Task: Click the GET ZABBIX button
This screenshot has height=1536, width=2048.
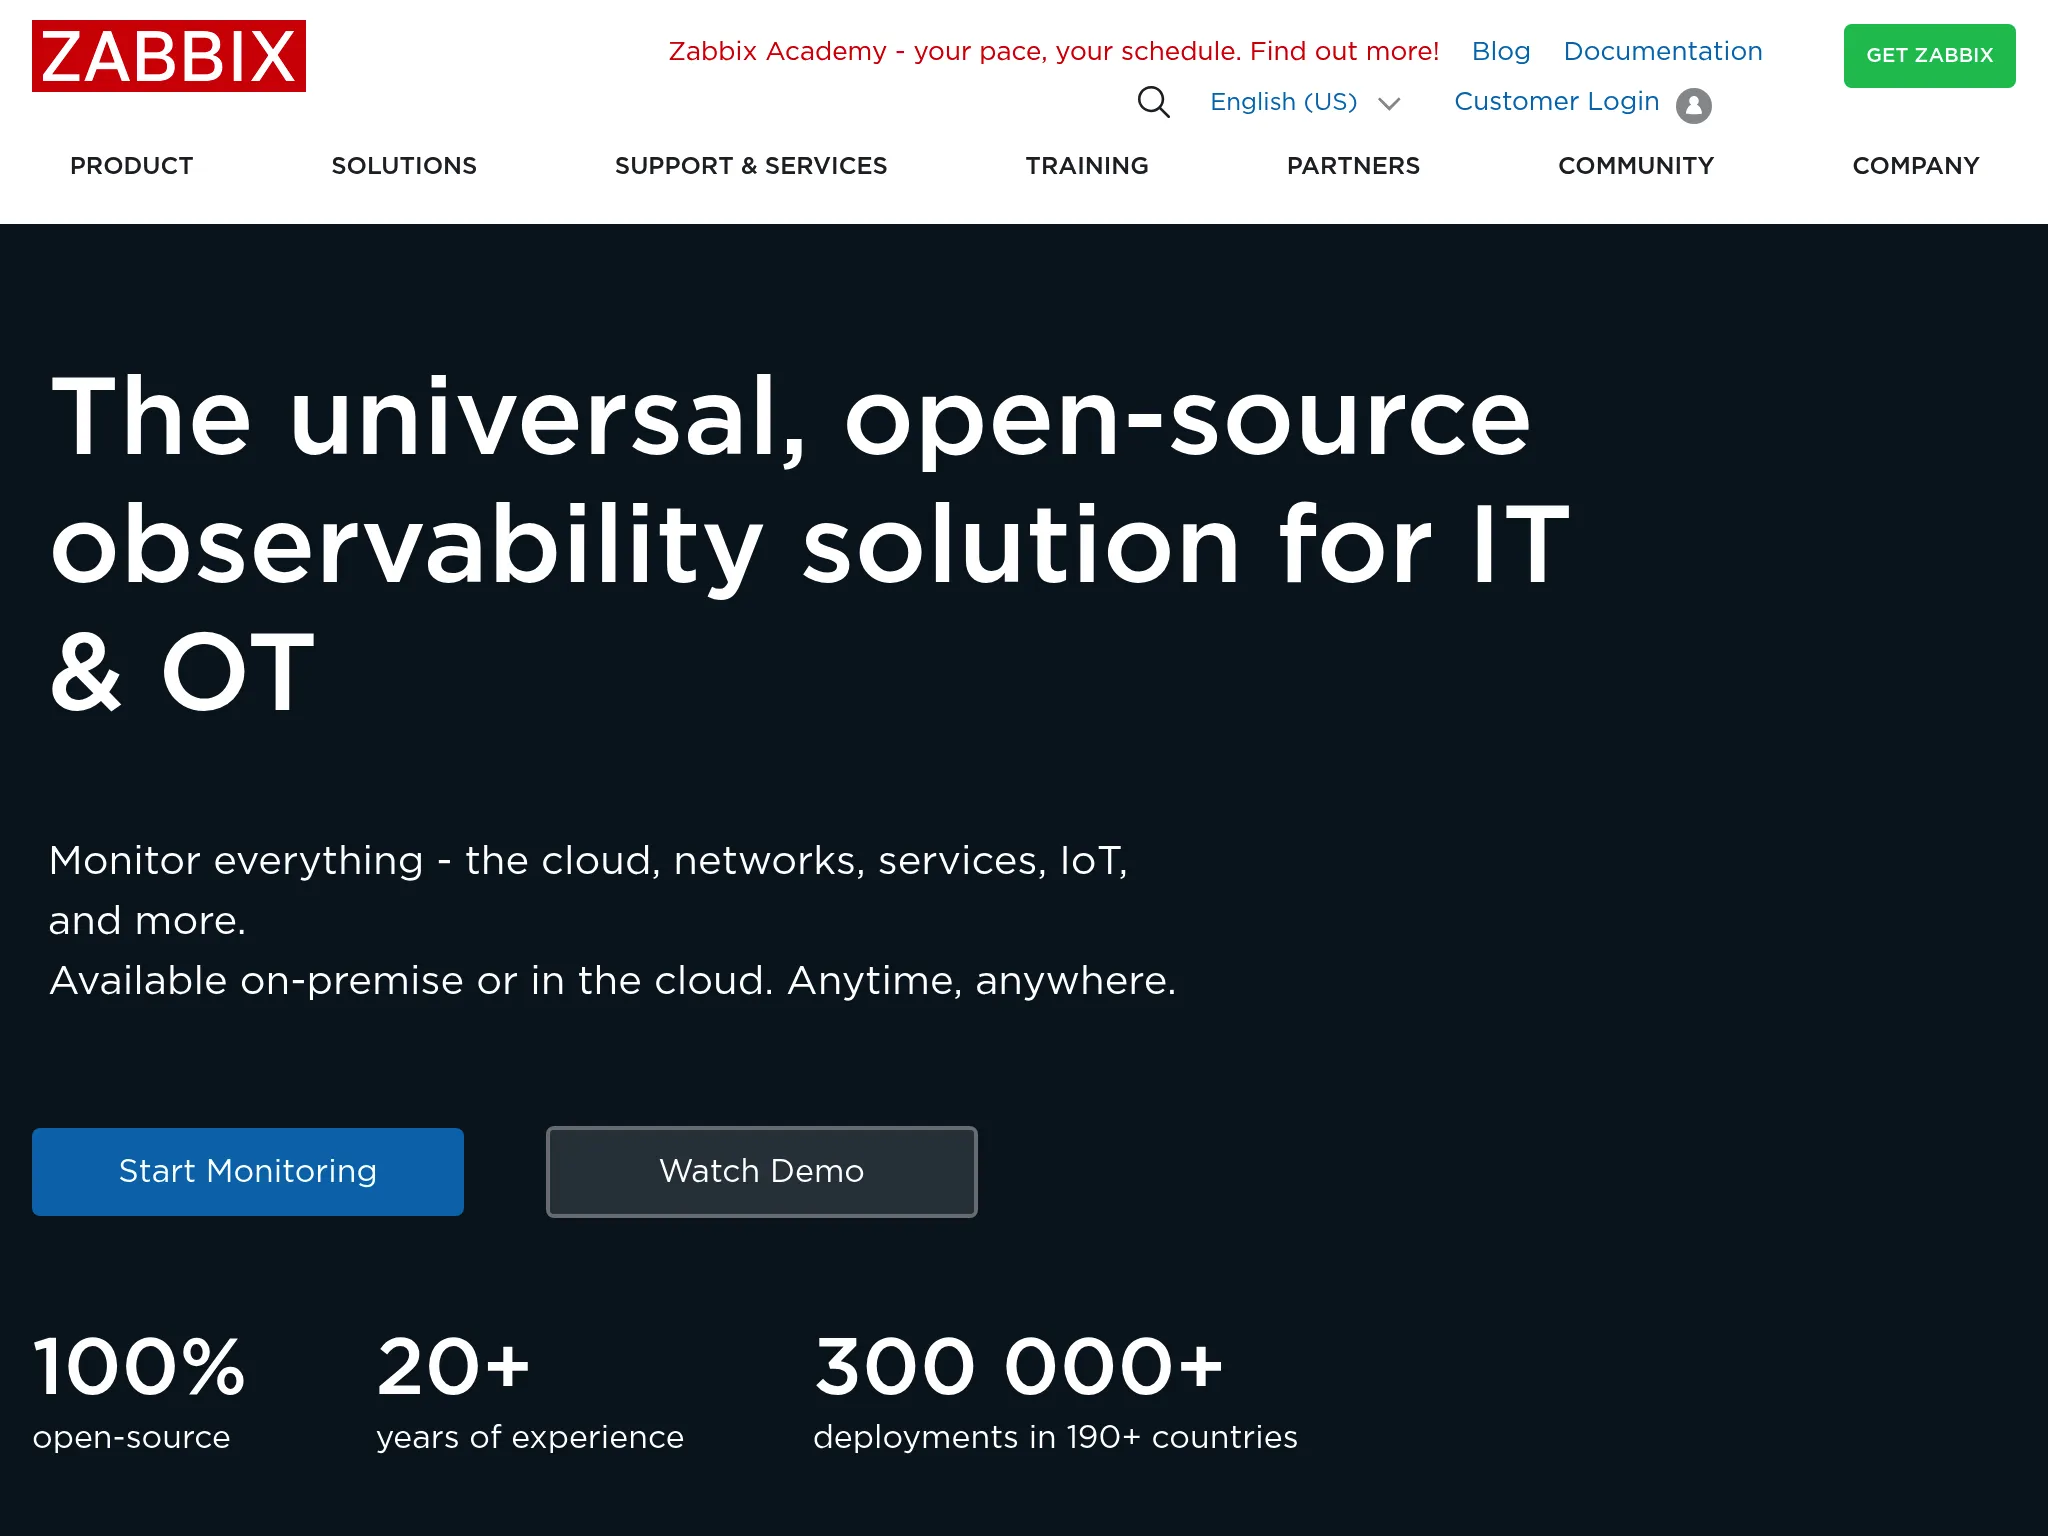Action: point(1929,56)
